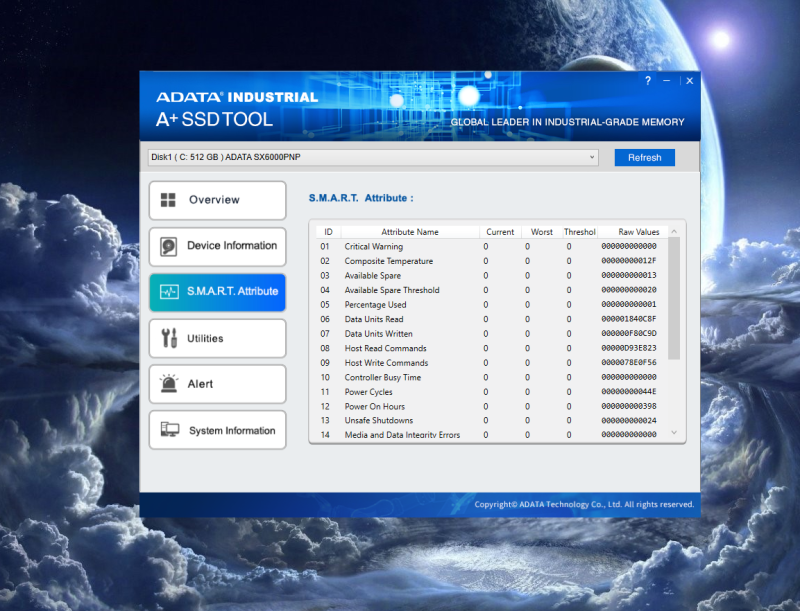Select the Media and Data Integrity Errors row
Screen dimensions: 800x611
[x=491, y=435]
